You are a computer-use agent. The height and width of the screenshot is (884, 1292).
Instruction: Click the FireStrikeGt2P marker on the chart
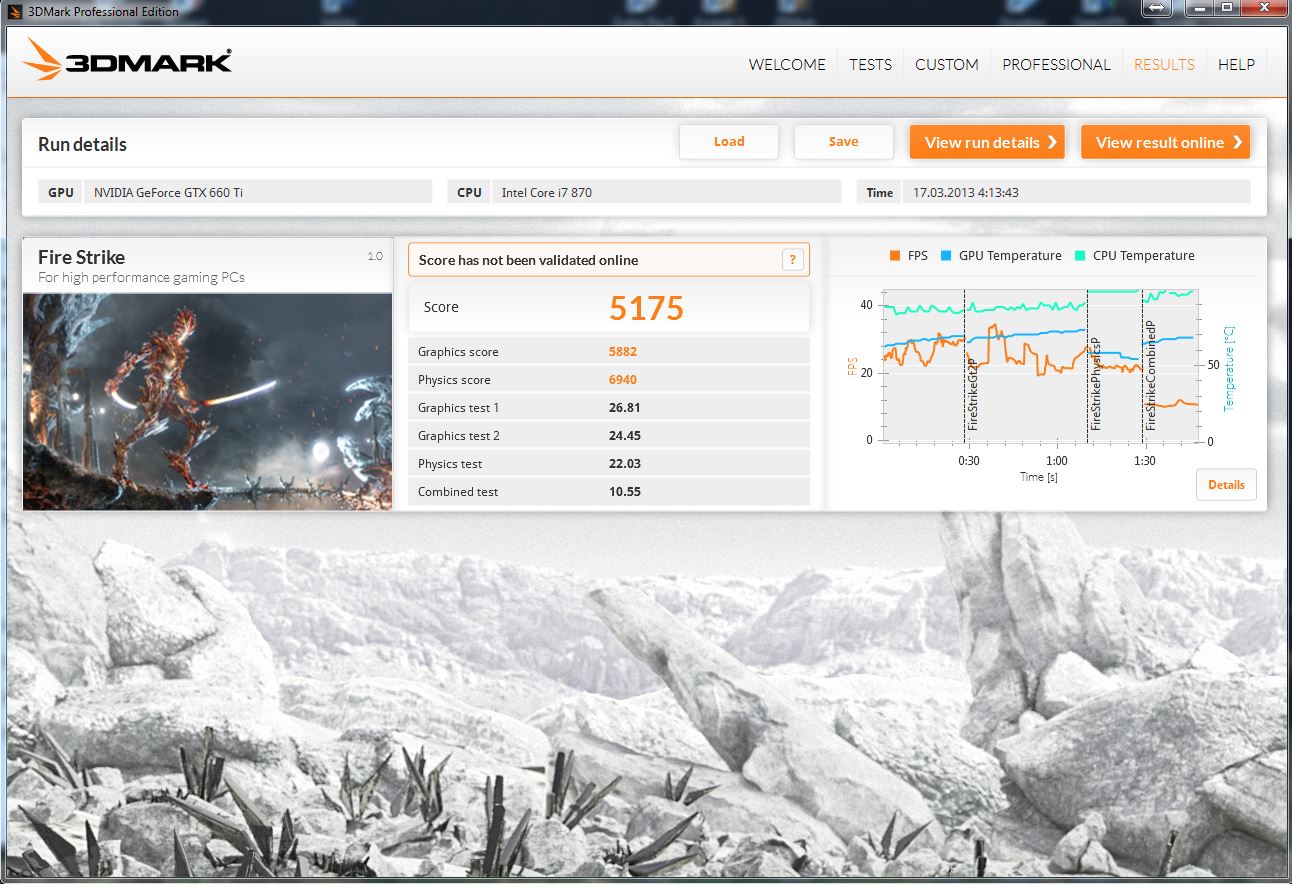coord(972,396)
